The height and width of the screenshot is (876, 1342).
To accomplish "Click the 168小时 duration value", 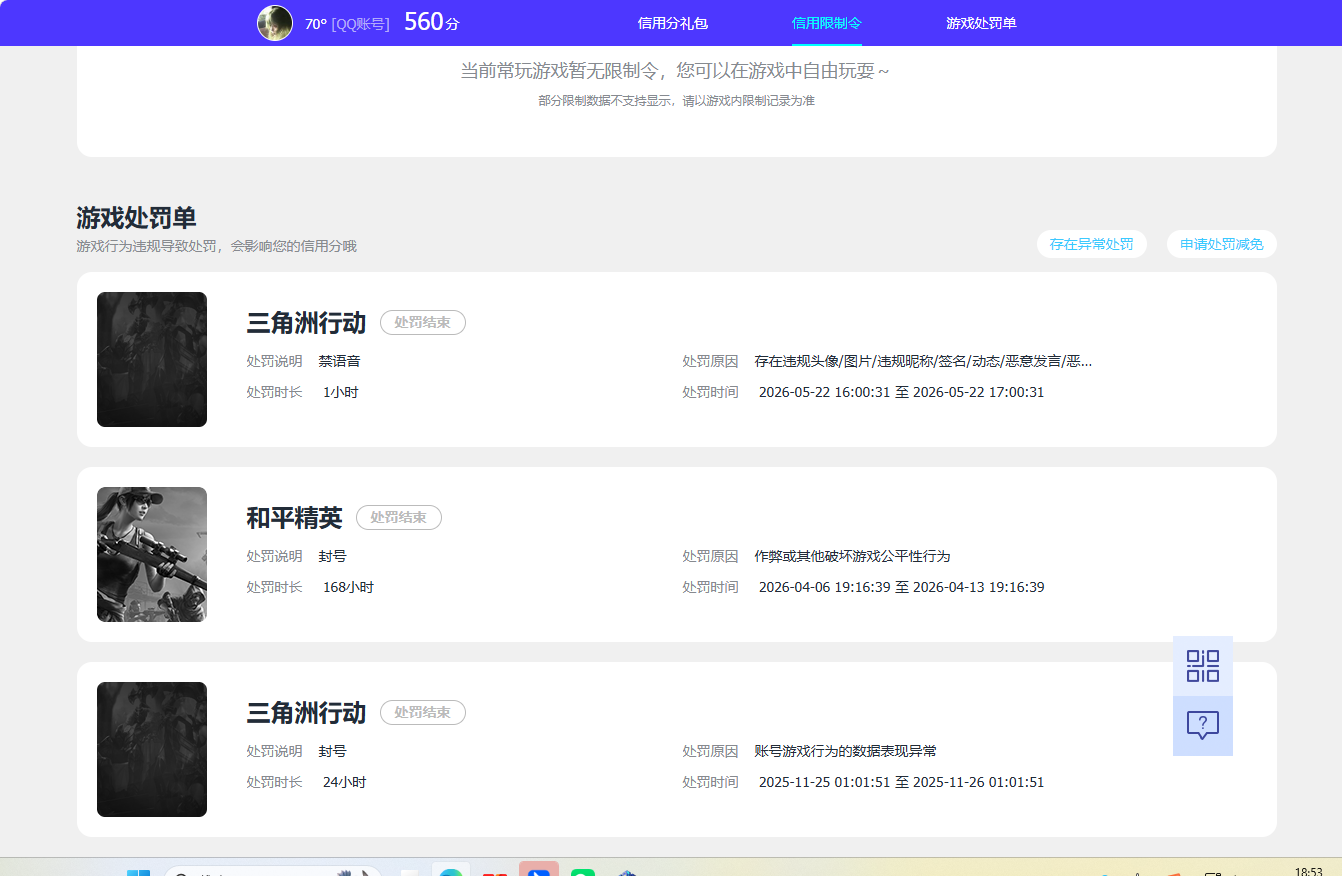I will [x=348, y=587].
